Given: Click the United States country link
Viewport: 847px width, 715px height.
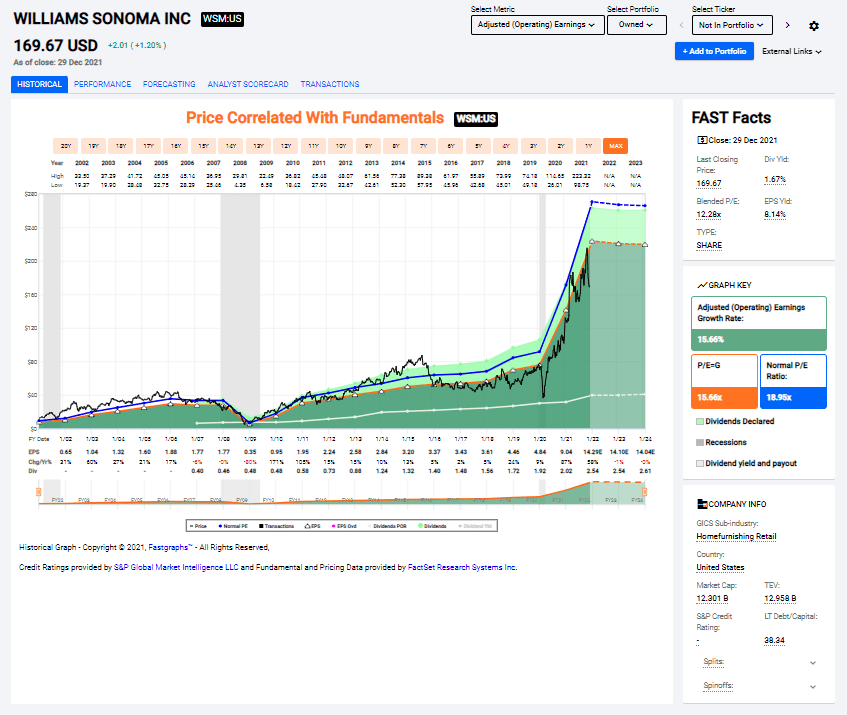Looking at the screenshot, I should 720,567.
